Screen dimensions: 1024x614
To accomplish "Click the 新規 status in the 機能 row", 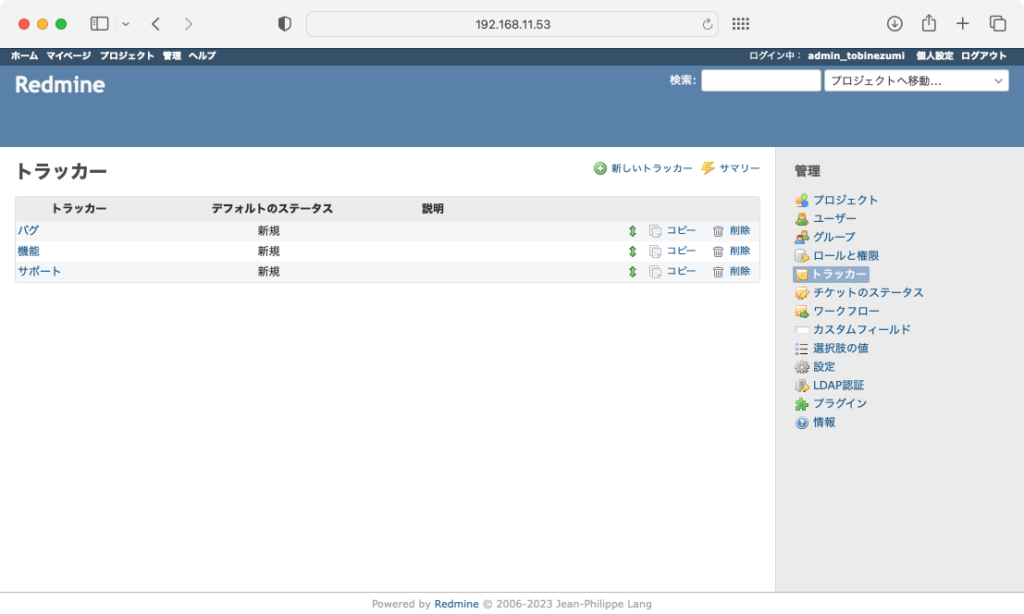I will [x=268, y=251].
